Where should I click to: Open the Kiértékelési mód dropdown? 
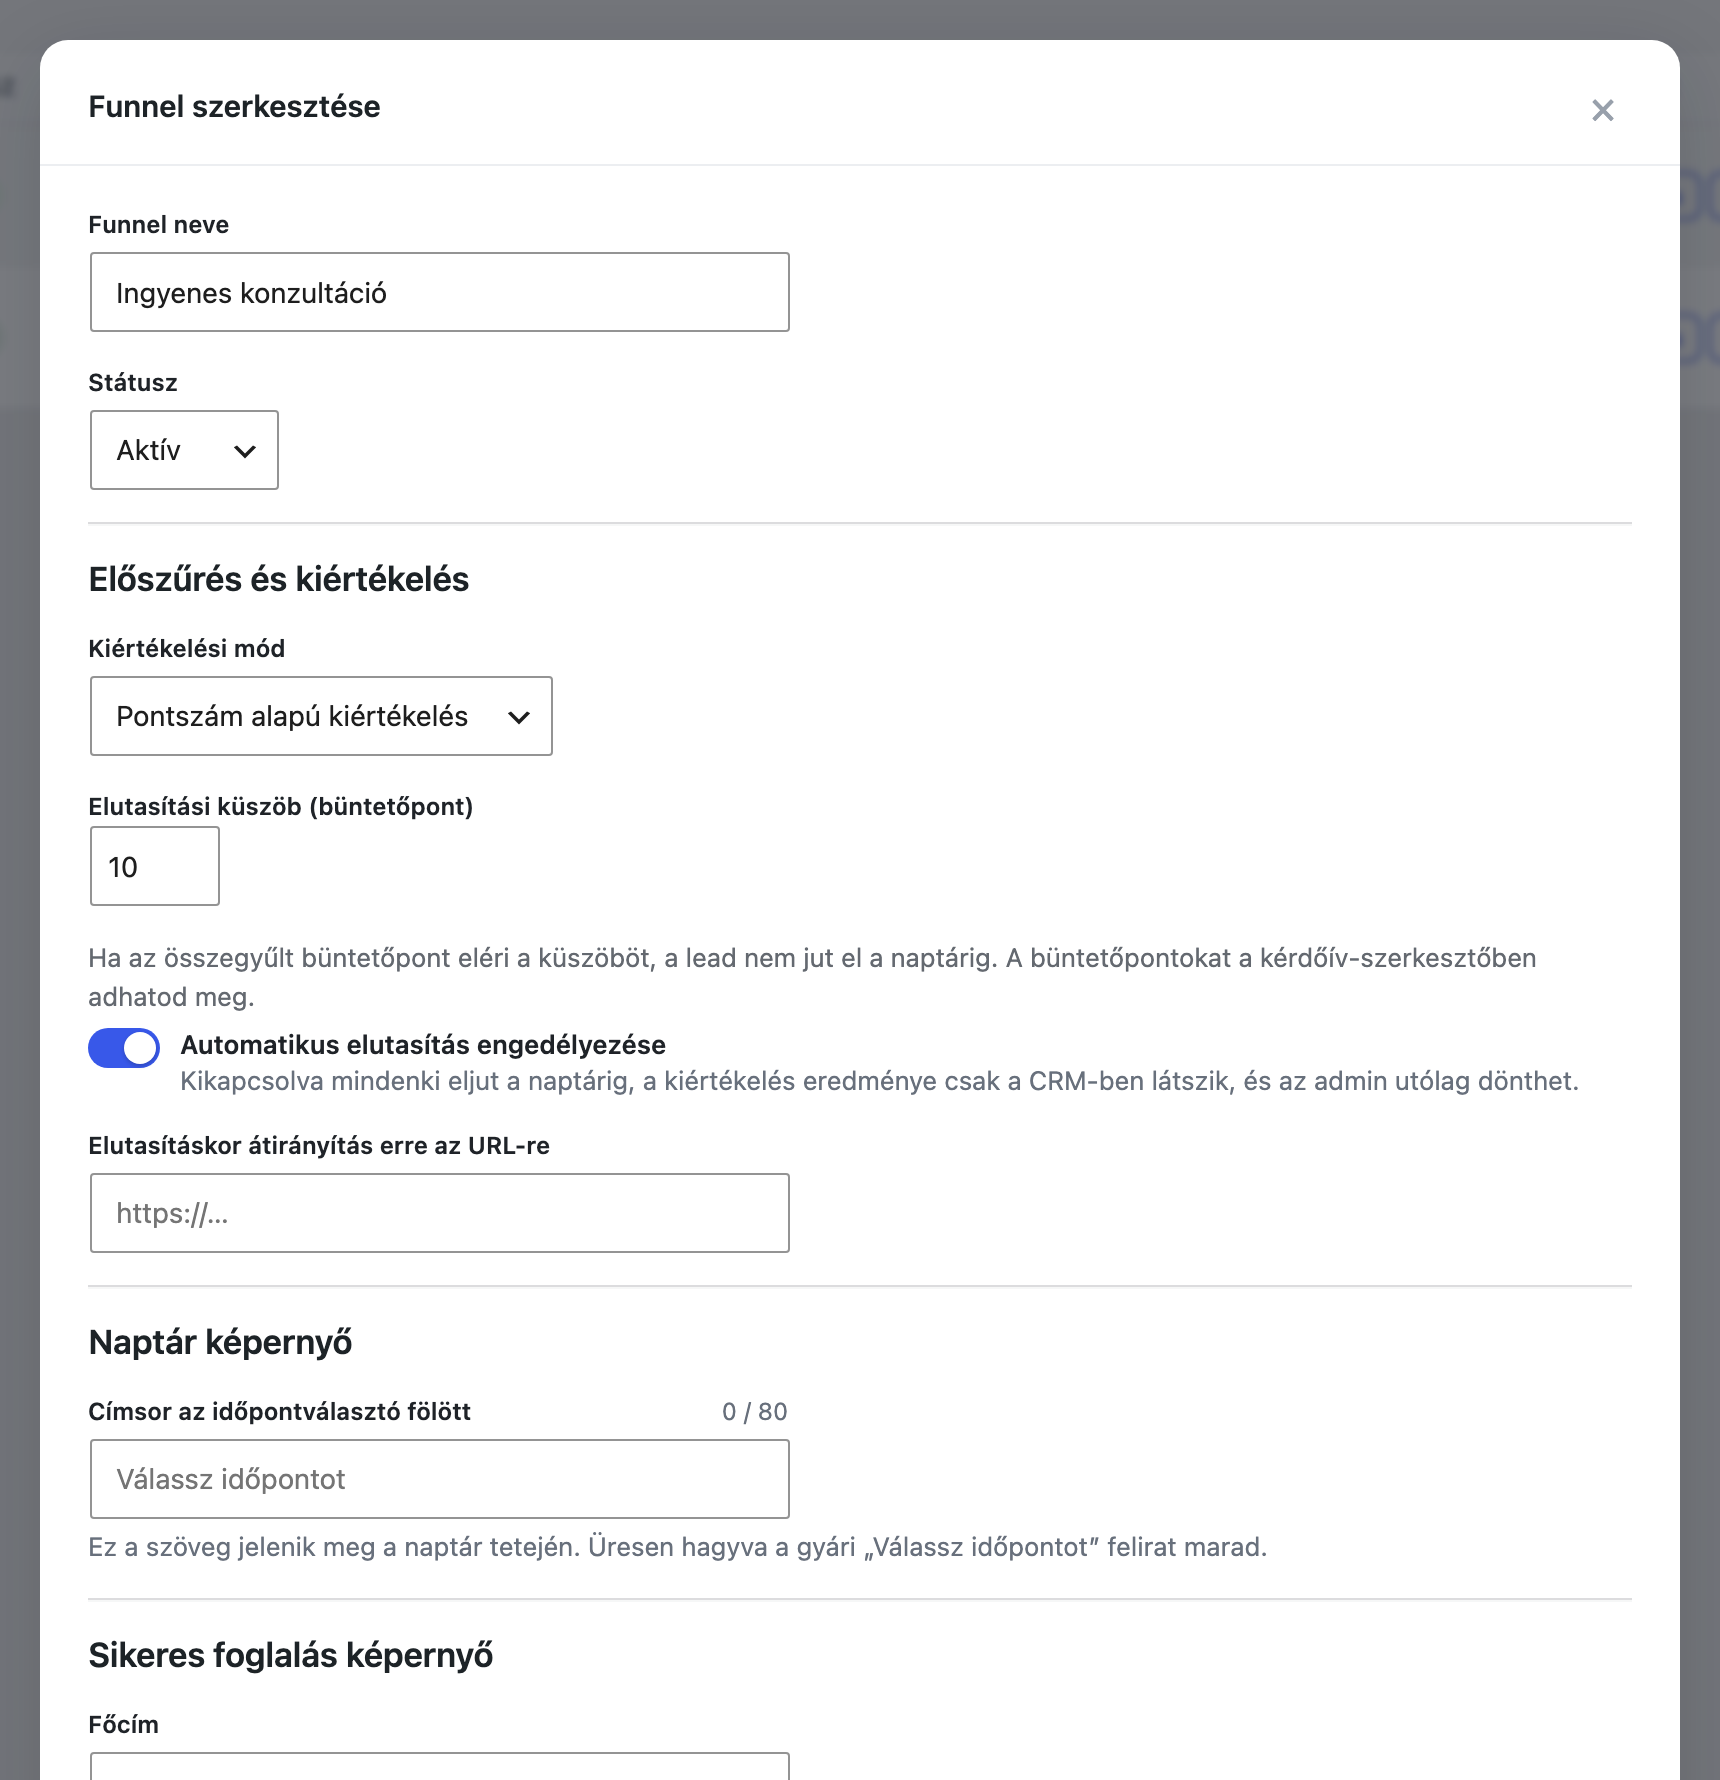321,716
